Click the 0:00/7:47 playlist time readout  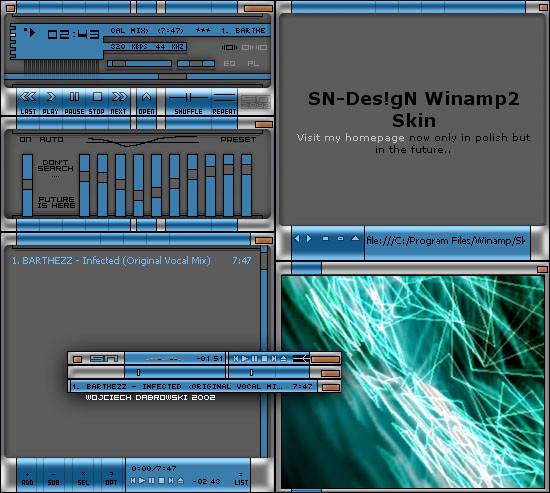[x=154, y=468]
